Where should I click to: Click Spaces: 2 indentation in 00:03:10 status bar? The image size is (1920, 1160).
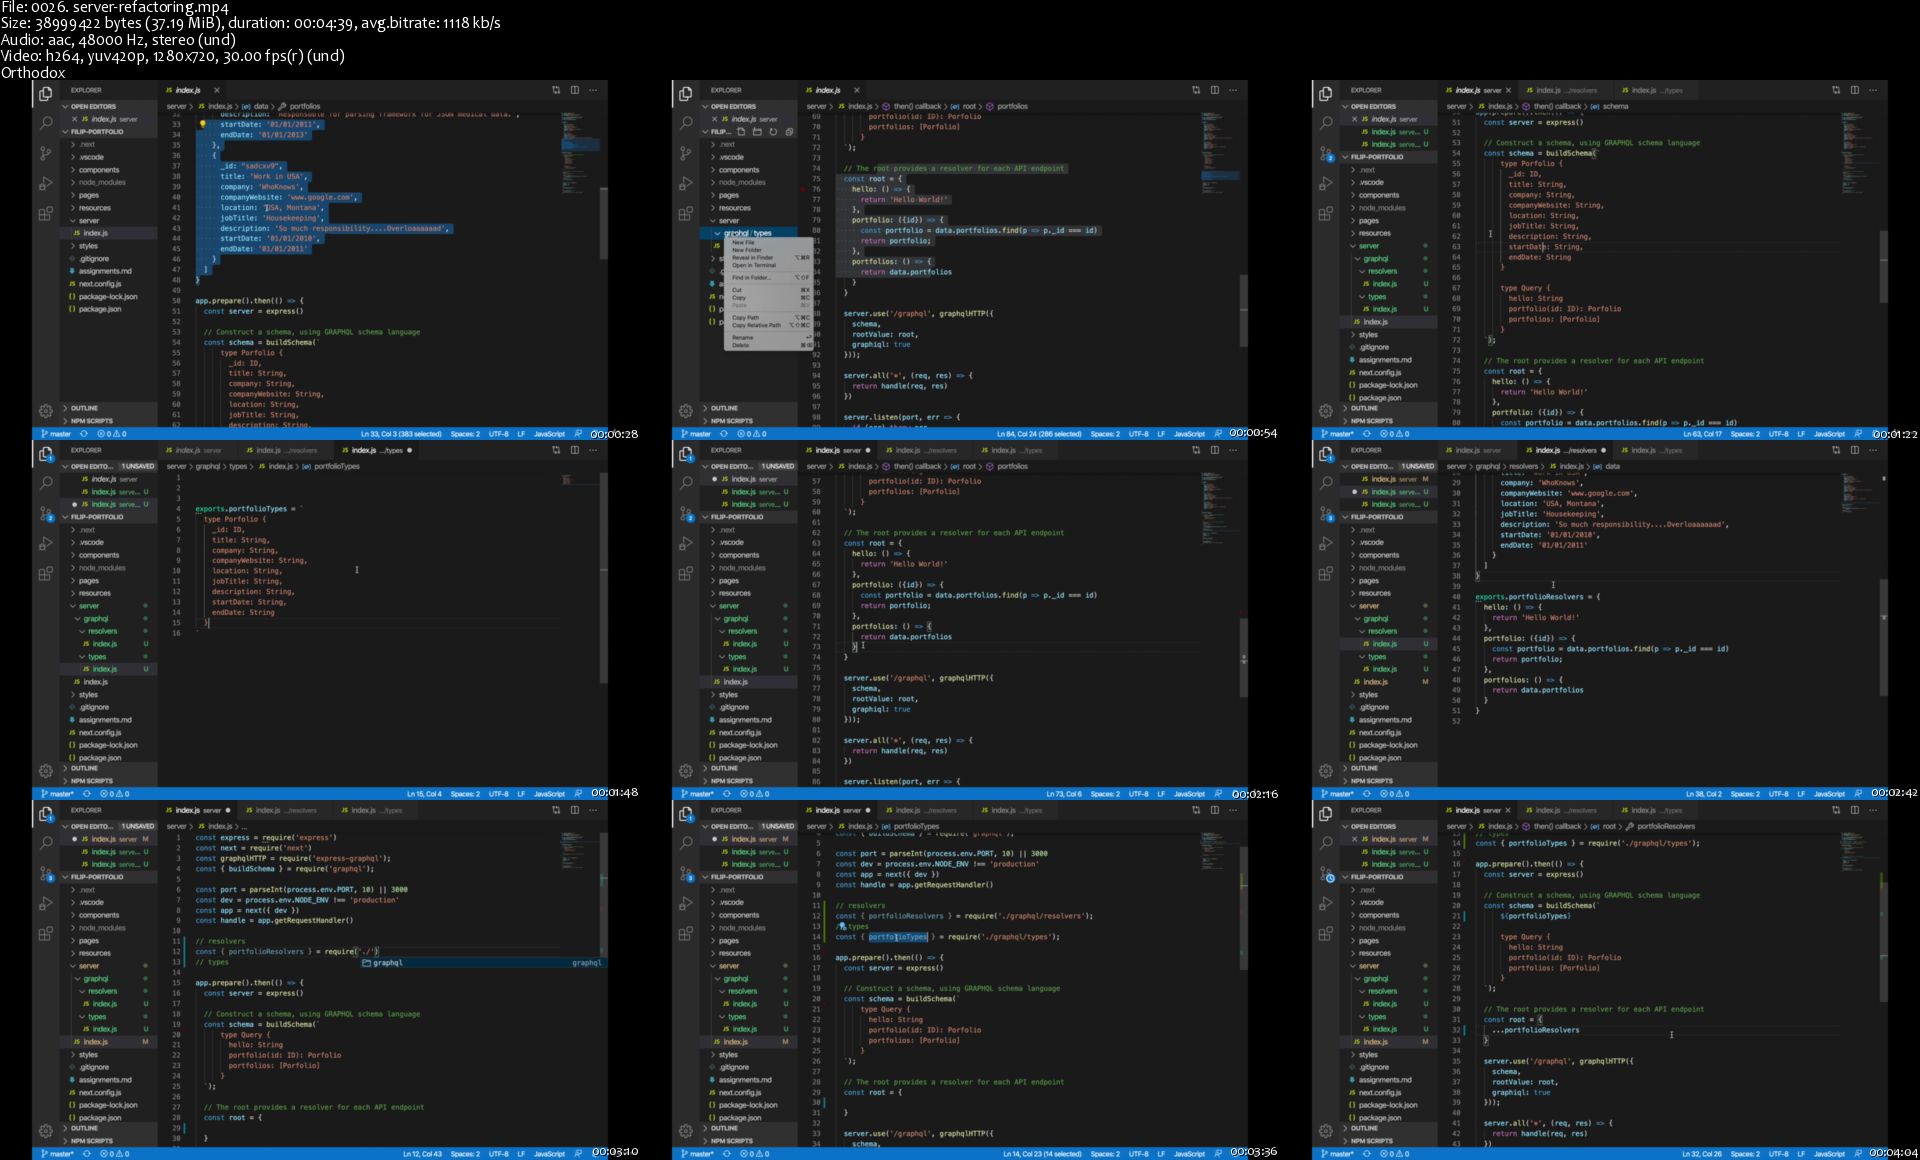click(x=465, y=1154)
